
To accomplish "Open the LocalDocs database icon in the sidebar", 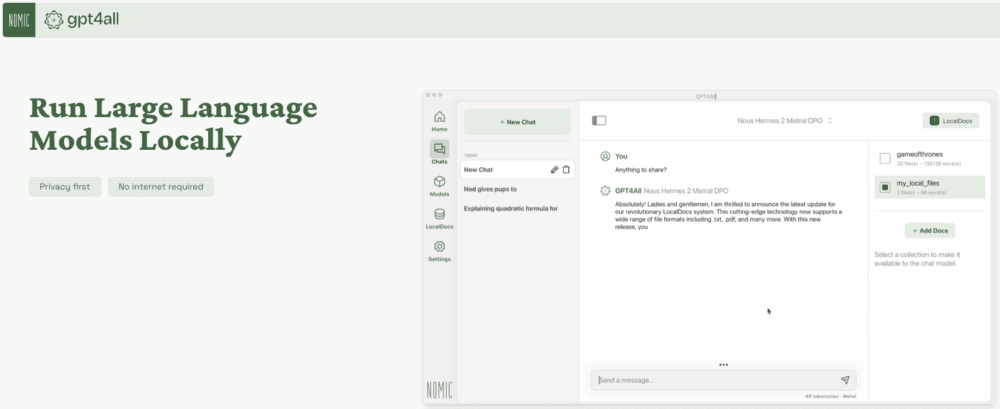I will tap(439, 218).
